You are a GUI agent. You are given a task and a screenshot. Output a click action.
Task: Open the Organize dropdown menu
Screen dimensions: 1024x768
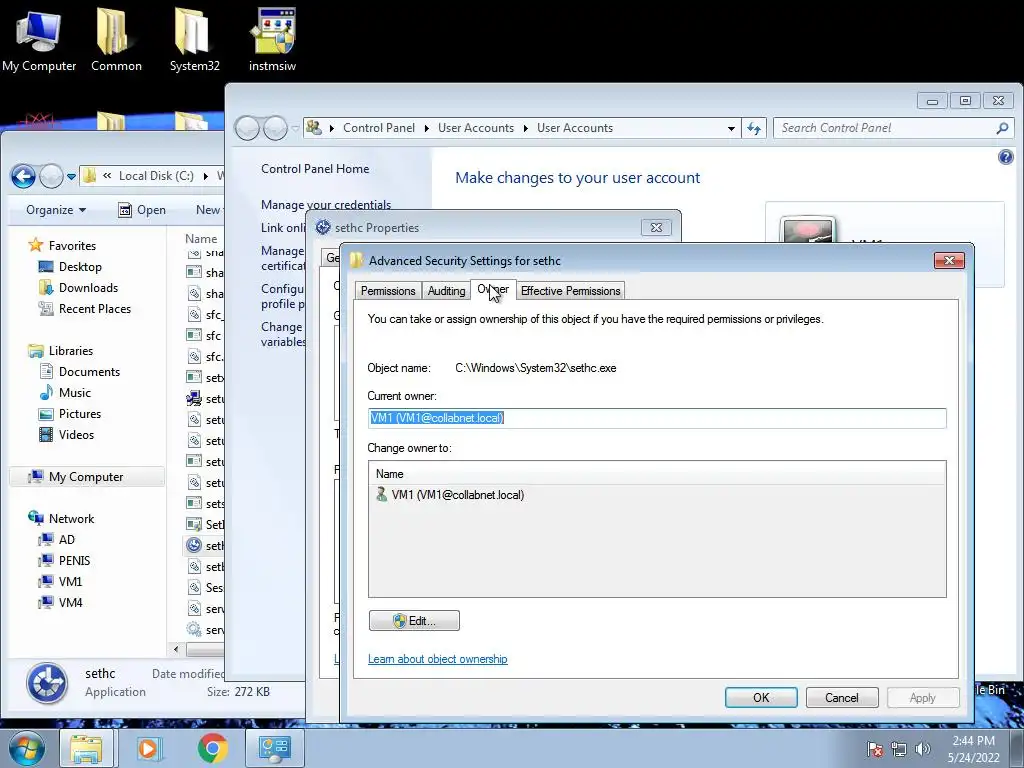[56, 210]
